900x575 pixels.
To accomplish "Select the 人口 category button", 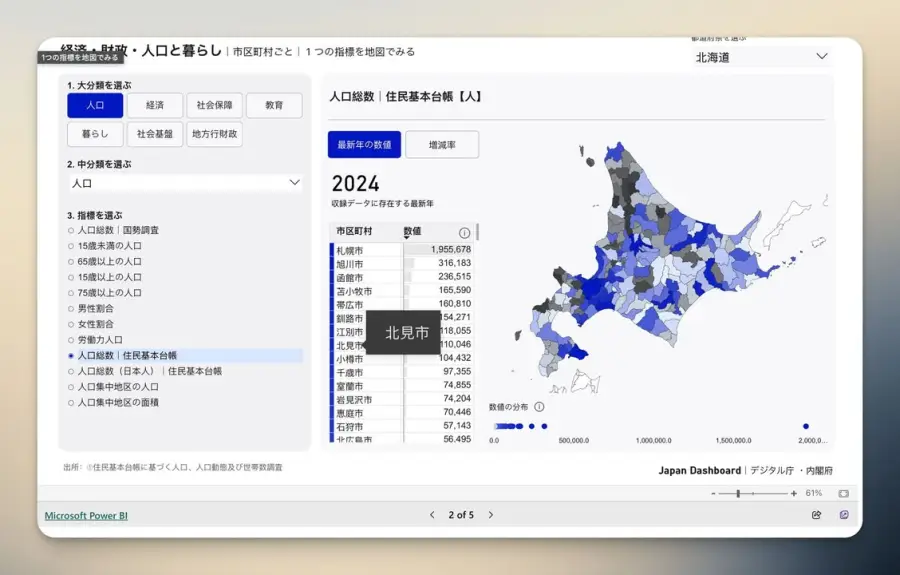I will coord(95,106).
